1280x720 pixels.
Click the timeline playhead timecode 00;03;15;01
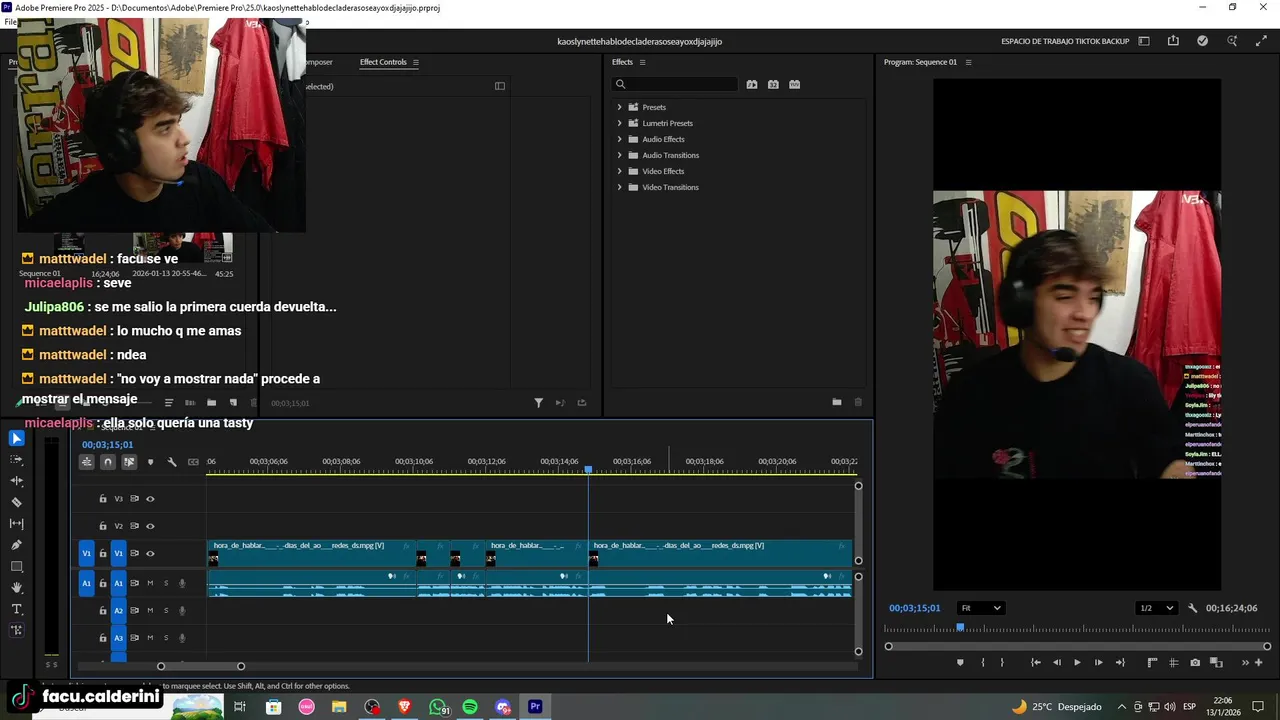pos(107,445)
